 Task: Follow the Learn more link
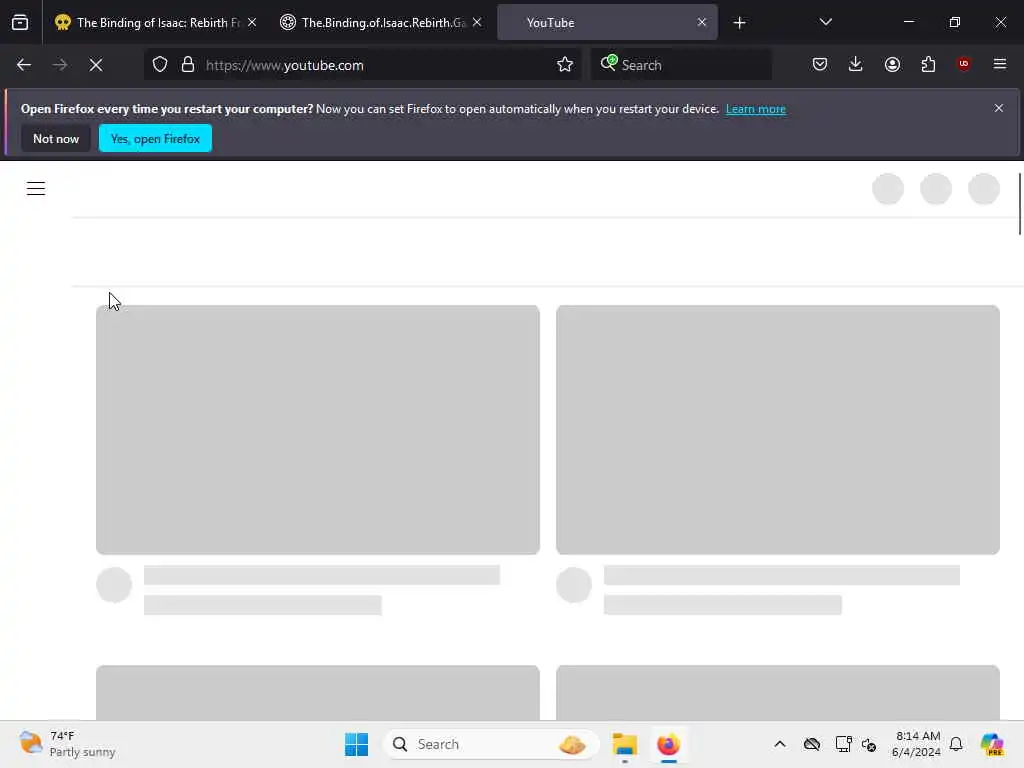click(756, 109)
